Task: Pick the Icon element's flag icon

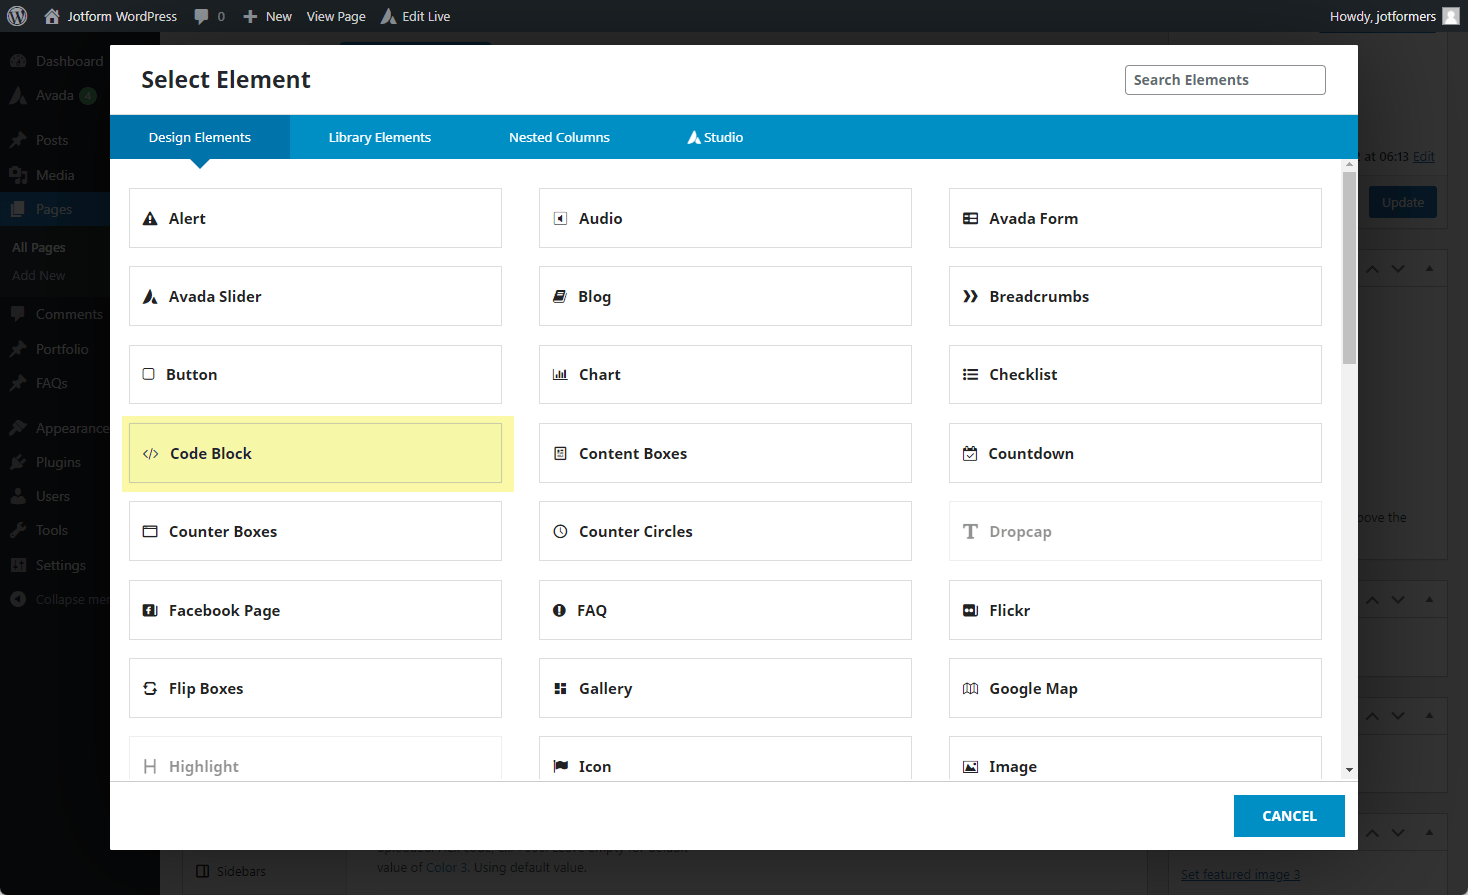Action: [x=561, y=767]
